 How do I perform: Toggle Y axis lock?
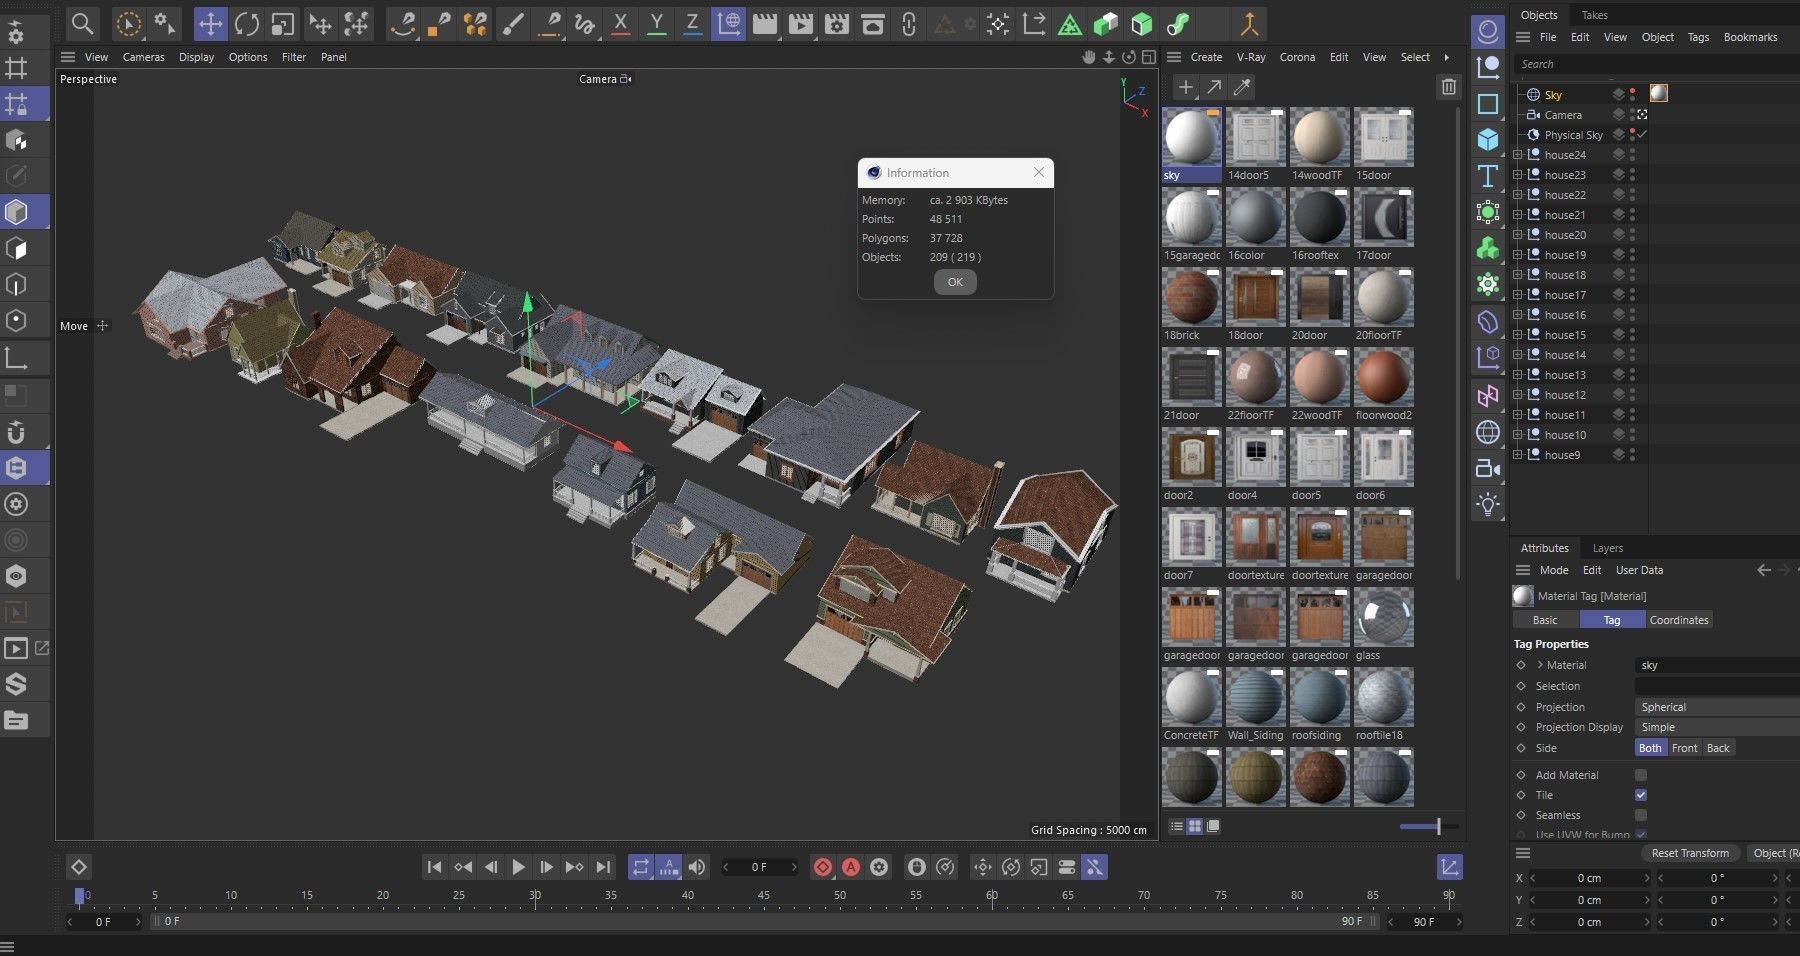coord(656,23)
